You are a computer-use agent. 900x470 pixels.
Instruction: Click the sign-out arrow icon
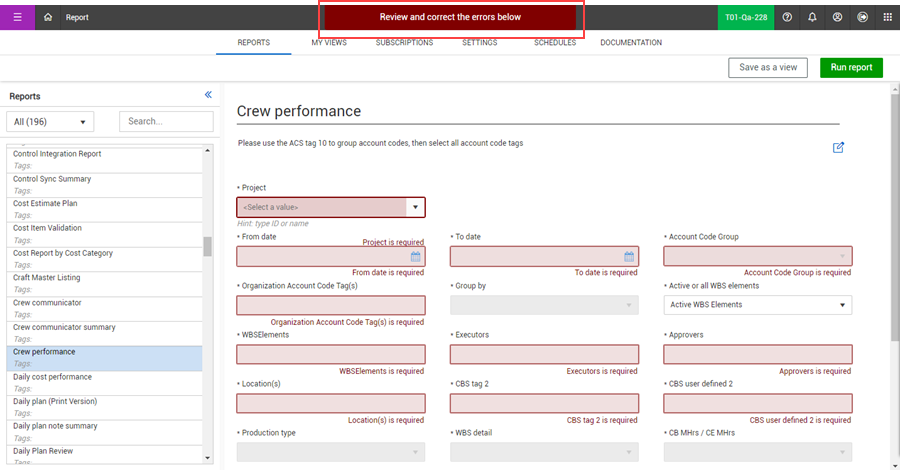point(862,17)
